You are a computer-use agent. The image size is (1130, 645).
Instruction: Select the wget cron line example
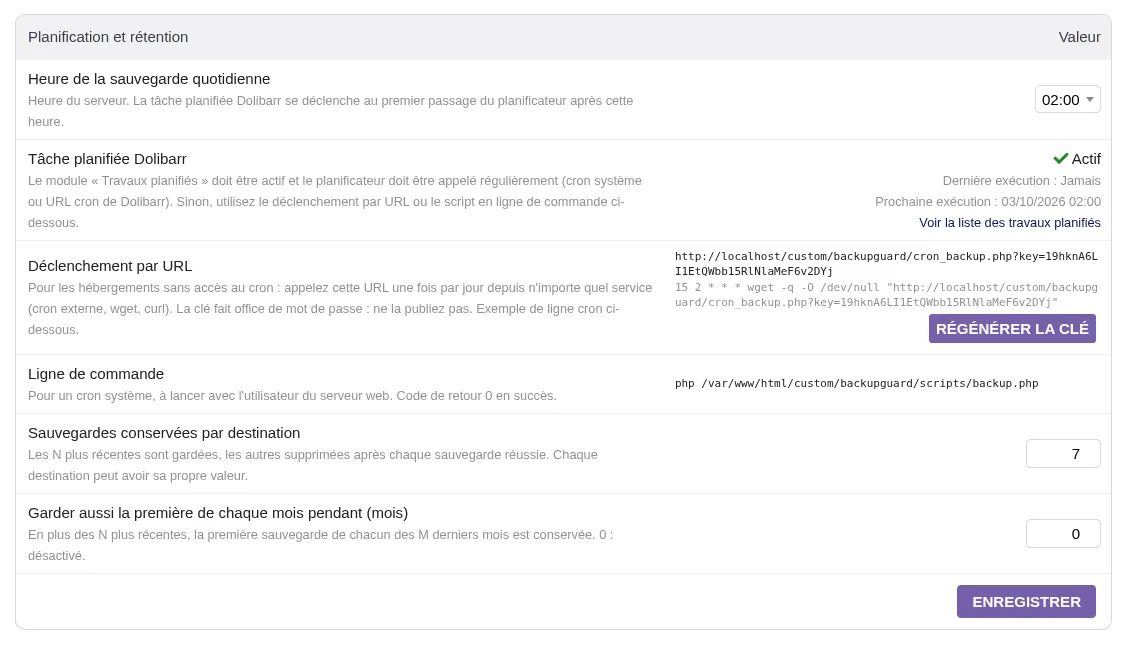[x=886, y=295]
